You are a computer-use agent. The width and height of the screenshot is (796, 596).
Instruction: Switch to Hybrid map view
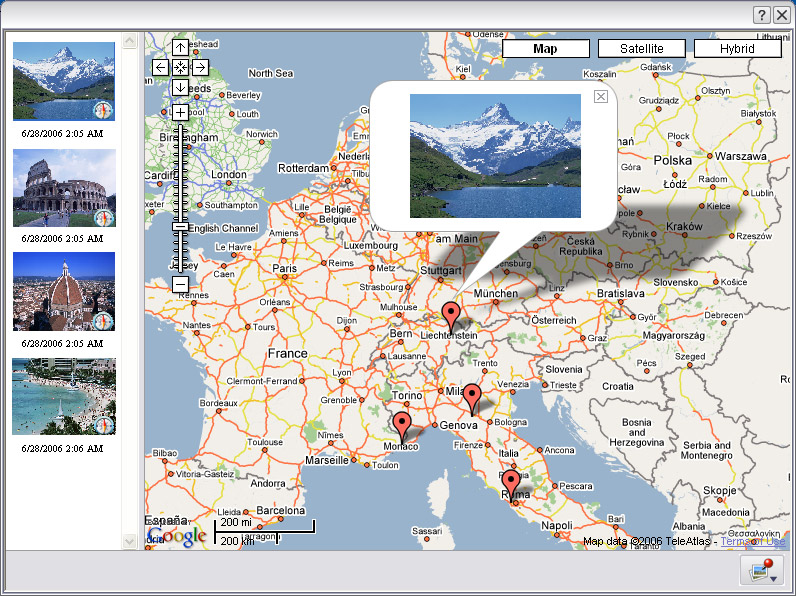737,48
